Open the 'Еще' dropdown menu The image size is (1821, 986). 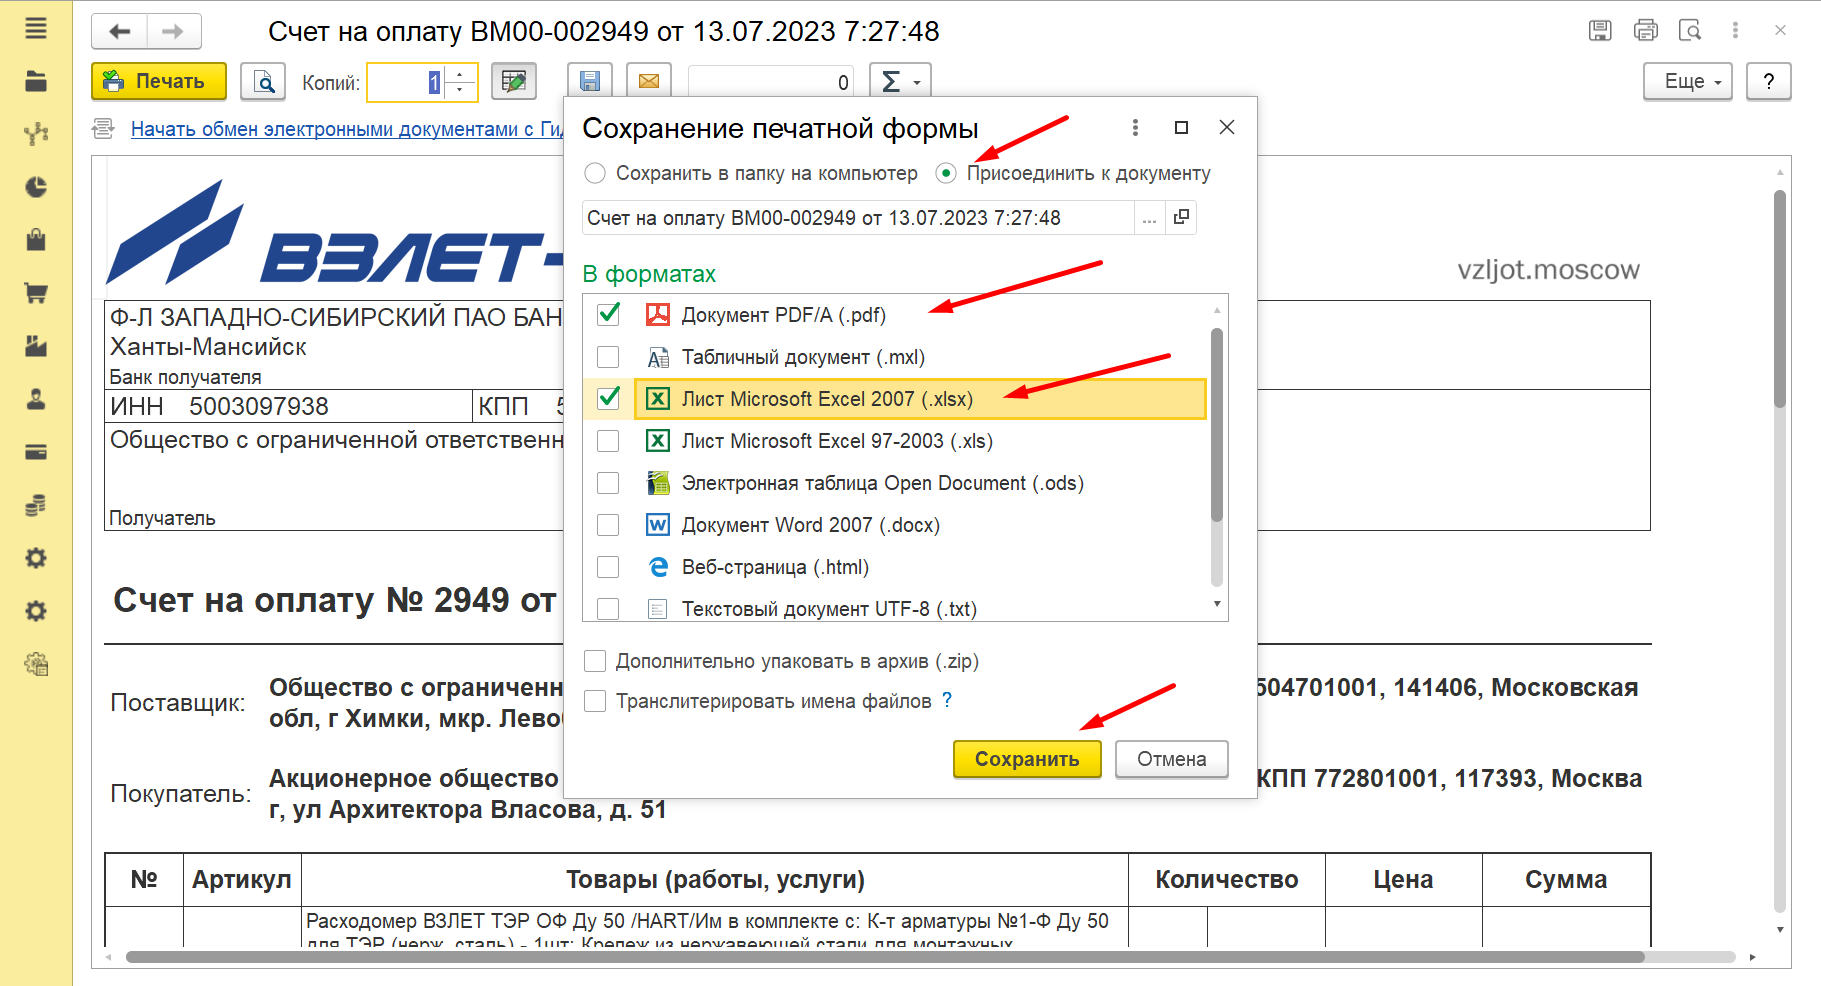[1688, 81]
